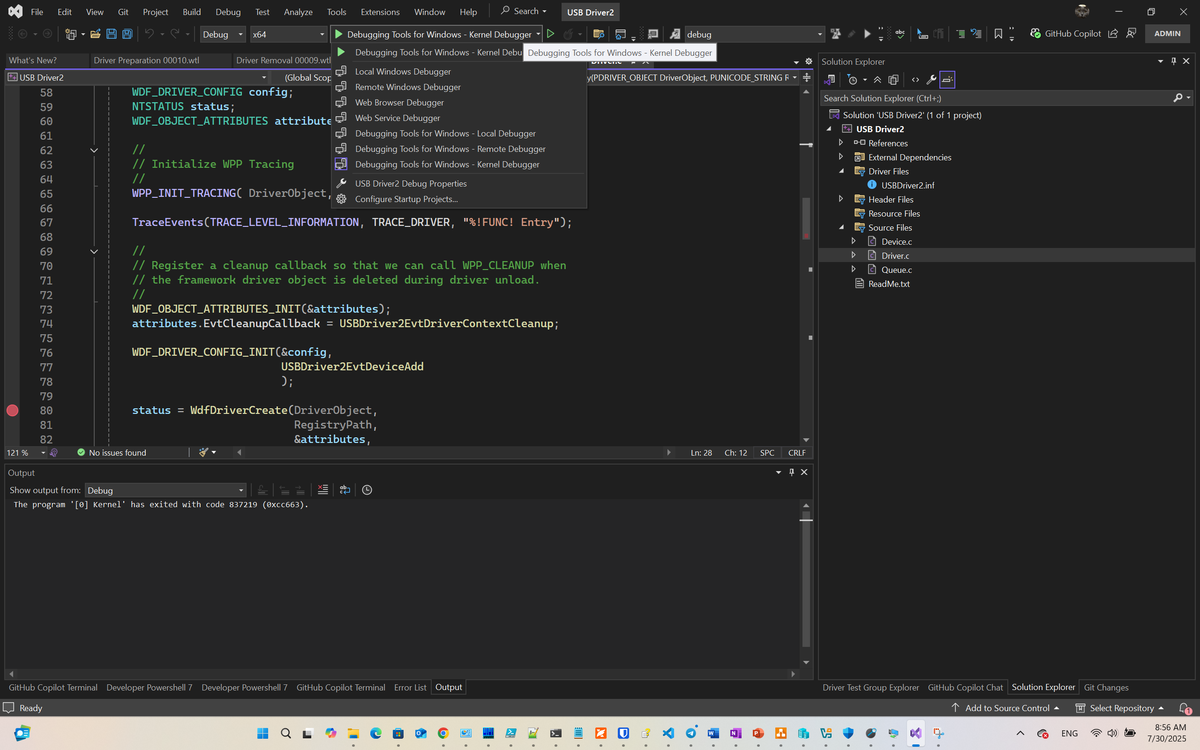Open Driver Test Group Explorer tab
Image resolution: width=1200 pixels, height=750 pixels.
(870, 688)
